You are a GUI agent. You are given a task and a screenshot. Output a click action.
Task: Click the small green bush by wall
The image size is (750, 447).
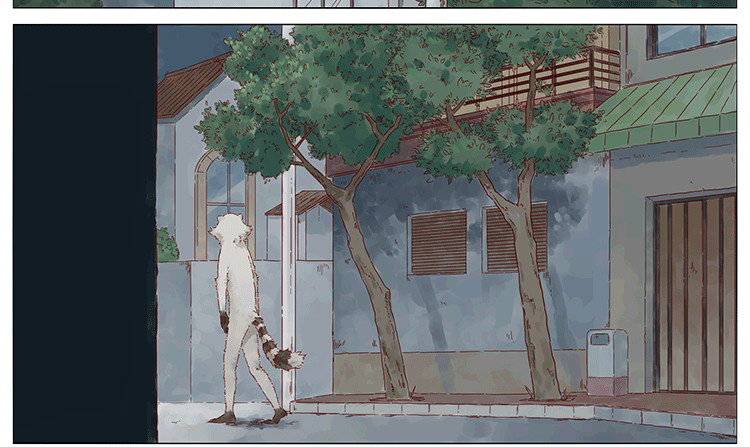coord(167,245)
